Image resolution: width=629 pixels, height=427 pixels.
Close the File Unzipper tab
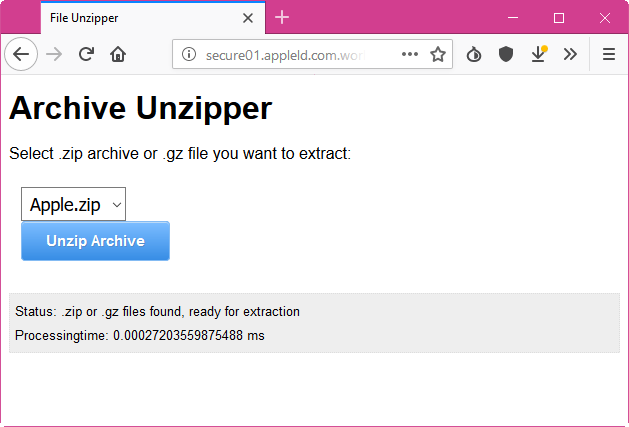[248, 18]
